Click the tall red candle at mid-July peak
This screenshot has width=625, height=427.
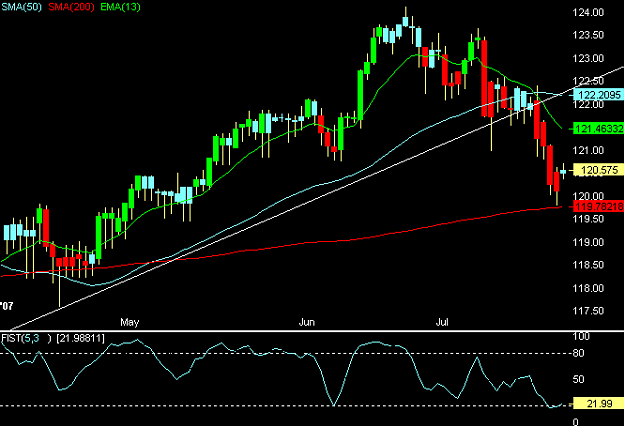[484, 78]
